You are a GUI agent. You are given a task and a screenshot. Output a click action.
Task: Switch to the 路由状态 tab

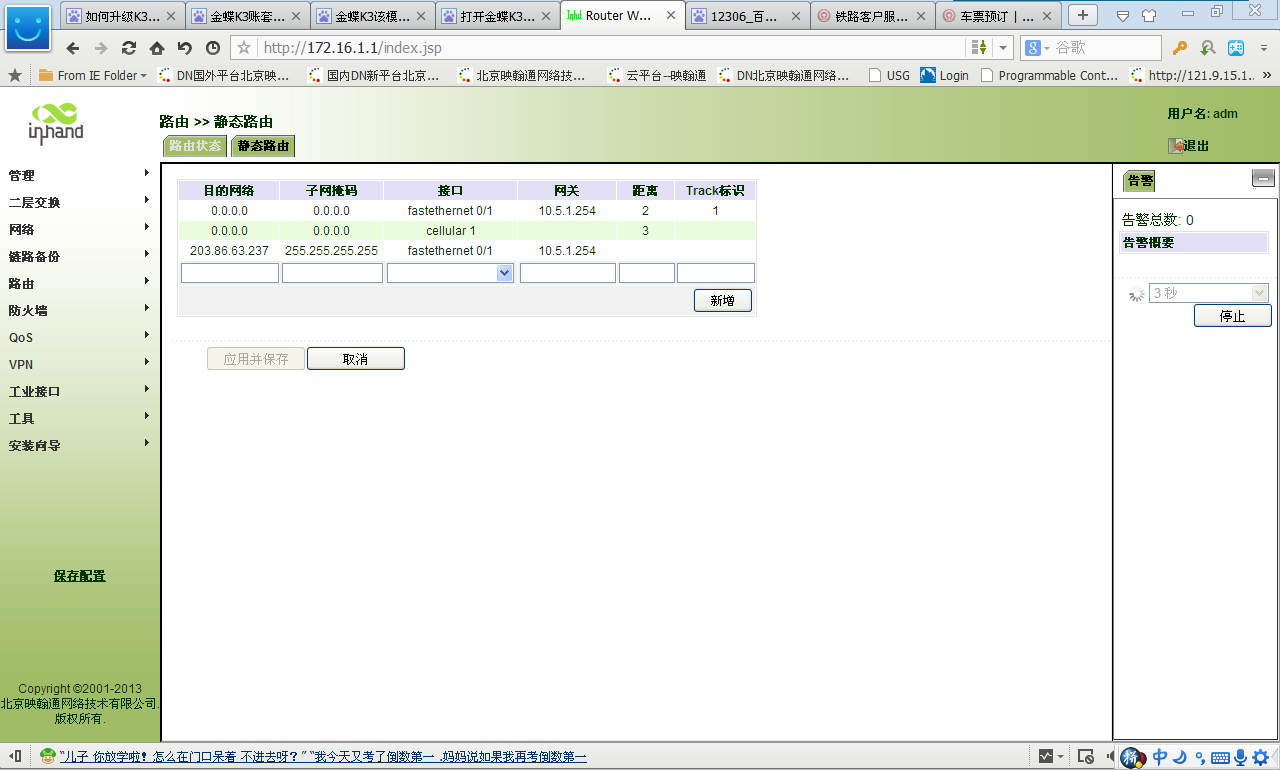(195, 146)
